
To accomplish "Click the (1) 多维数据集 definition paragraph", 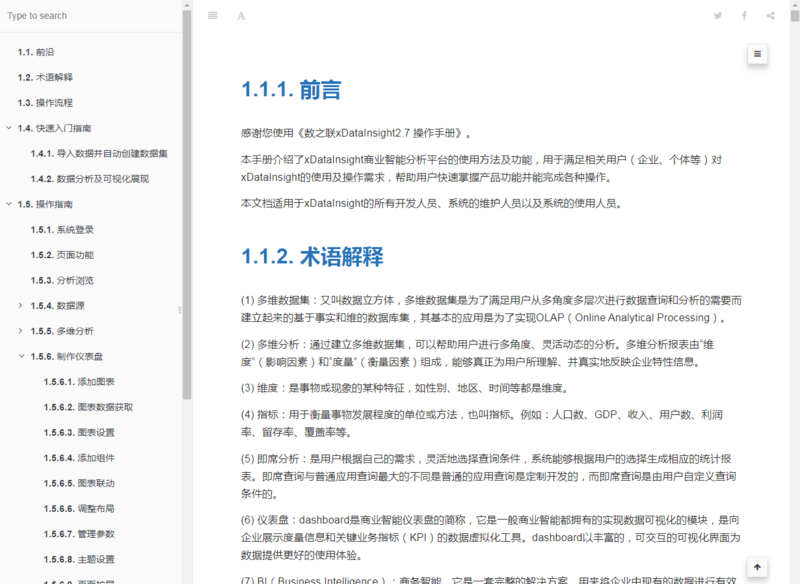I will pos(491,309).
